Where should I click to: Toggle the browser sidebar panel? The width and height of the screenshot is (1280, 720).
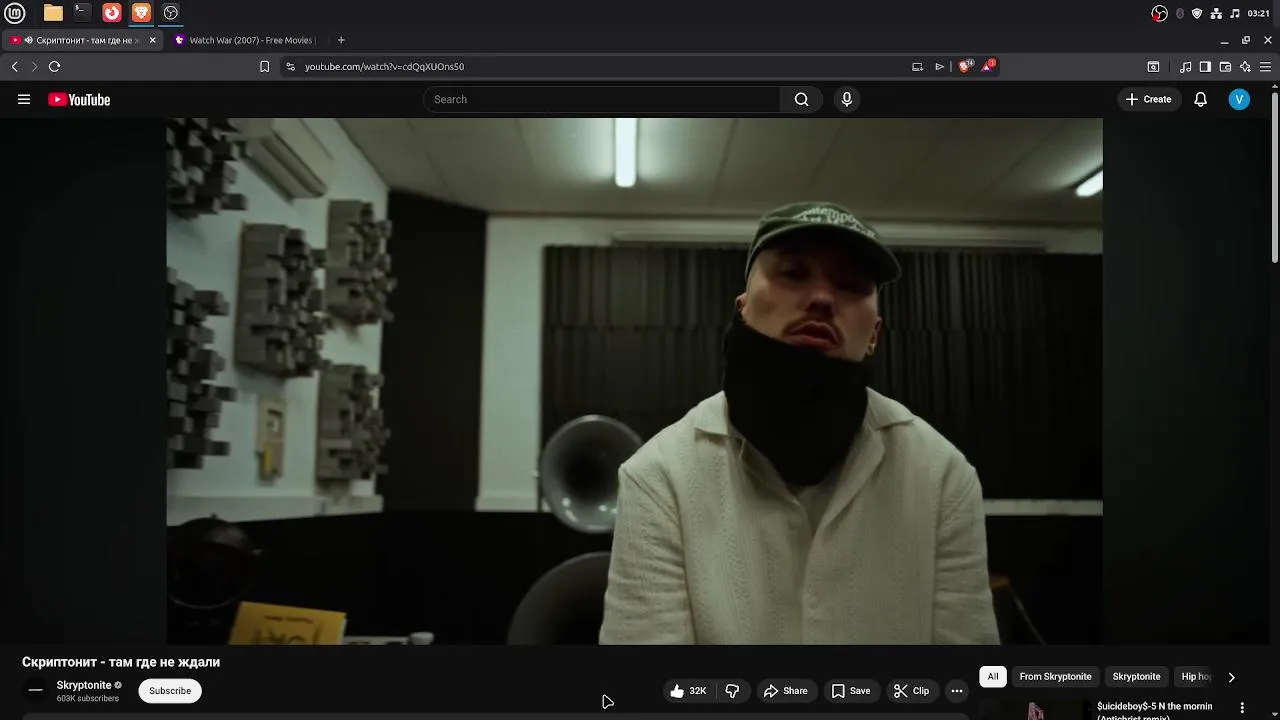click(x=1205, y=66)
